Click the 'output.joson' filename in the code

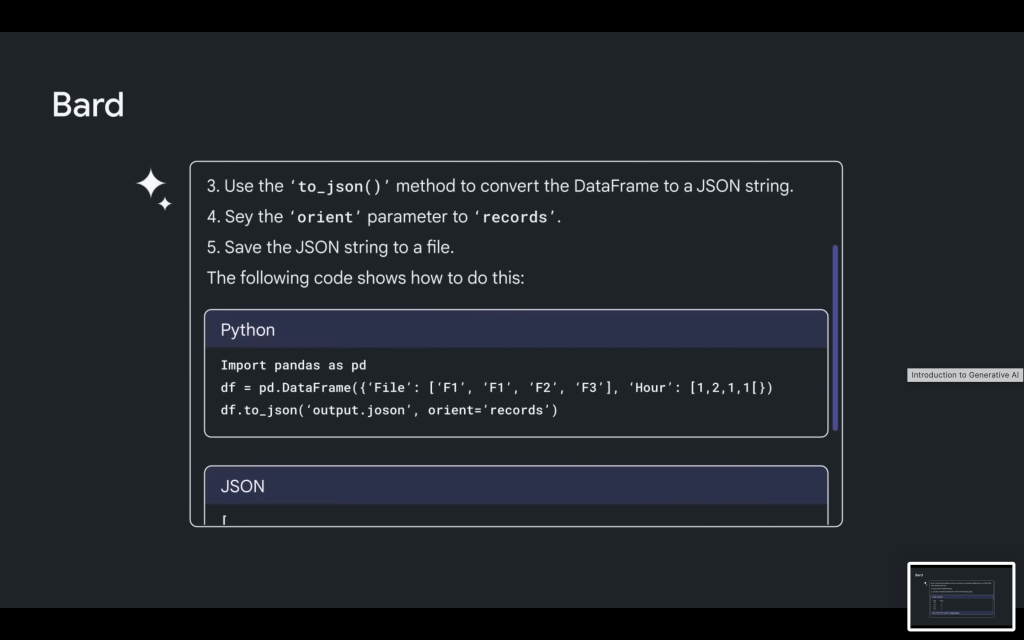tap(362, 410)
